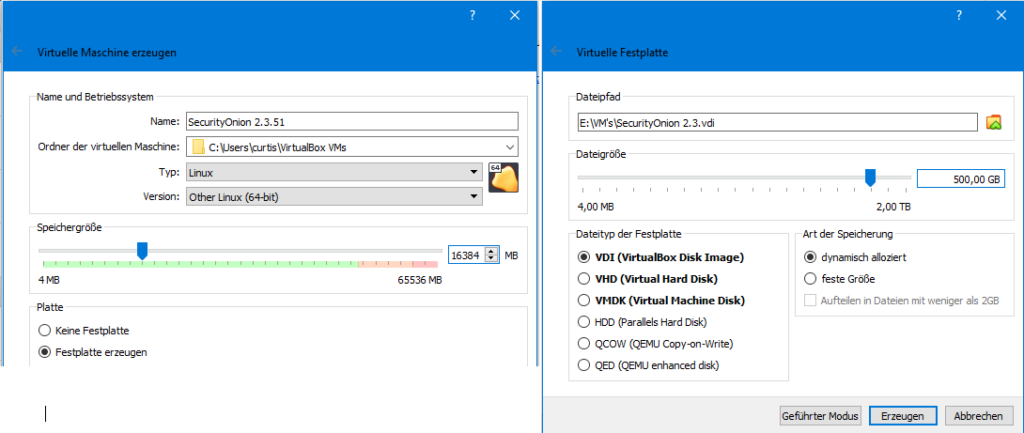Click the Erzeugen button
Screen dimensions: 1024x433
902,415
